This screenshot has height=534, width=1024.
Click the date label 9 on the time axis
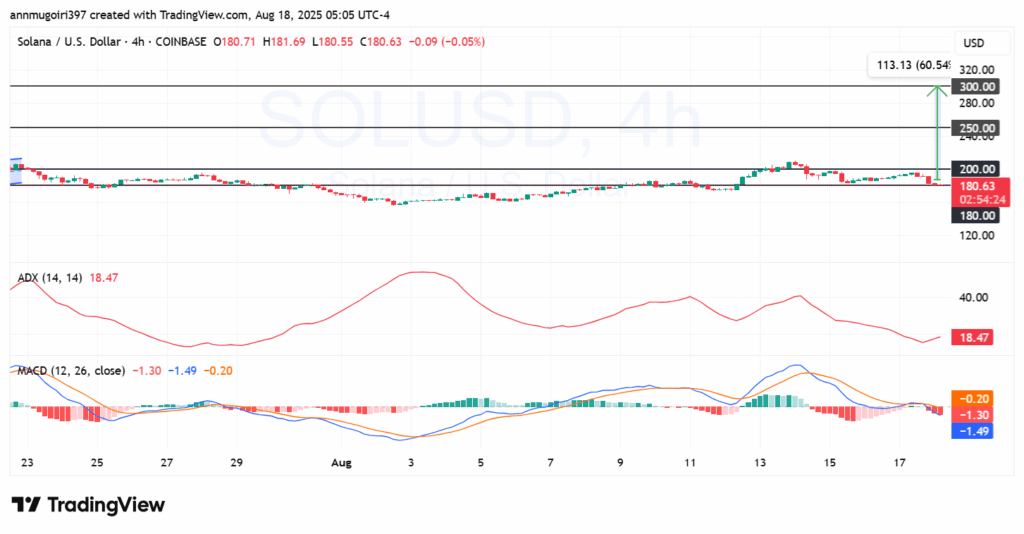[x=620, y=462]
